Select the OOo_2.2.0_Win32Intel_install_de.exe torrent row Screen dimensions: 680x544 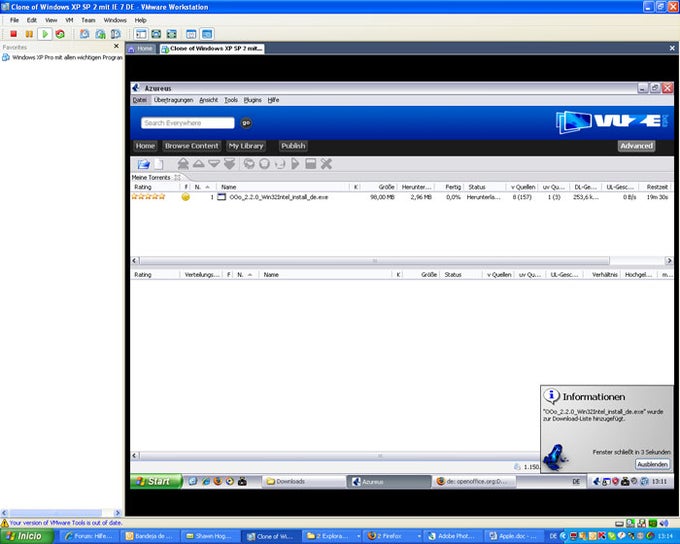point(401,197)
